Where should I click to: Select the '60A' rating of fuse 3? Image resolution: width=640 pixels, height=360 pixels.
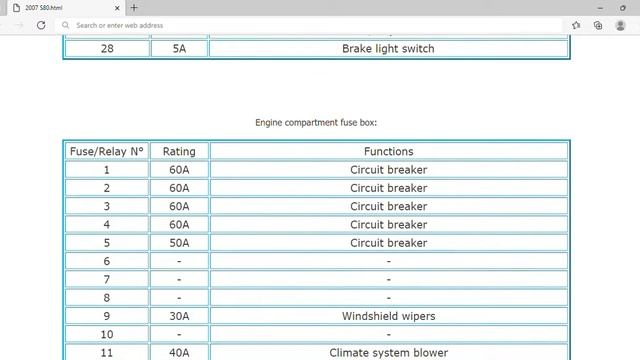[179, 207]
